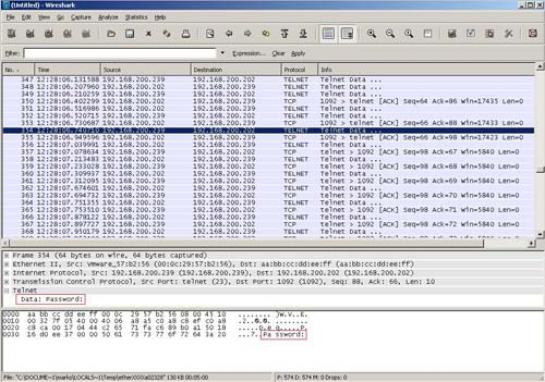Open the Analyze menu

point(108,17)
